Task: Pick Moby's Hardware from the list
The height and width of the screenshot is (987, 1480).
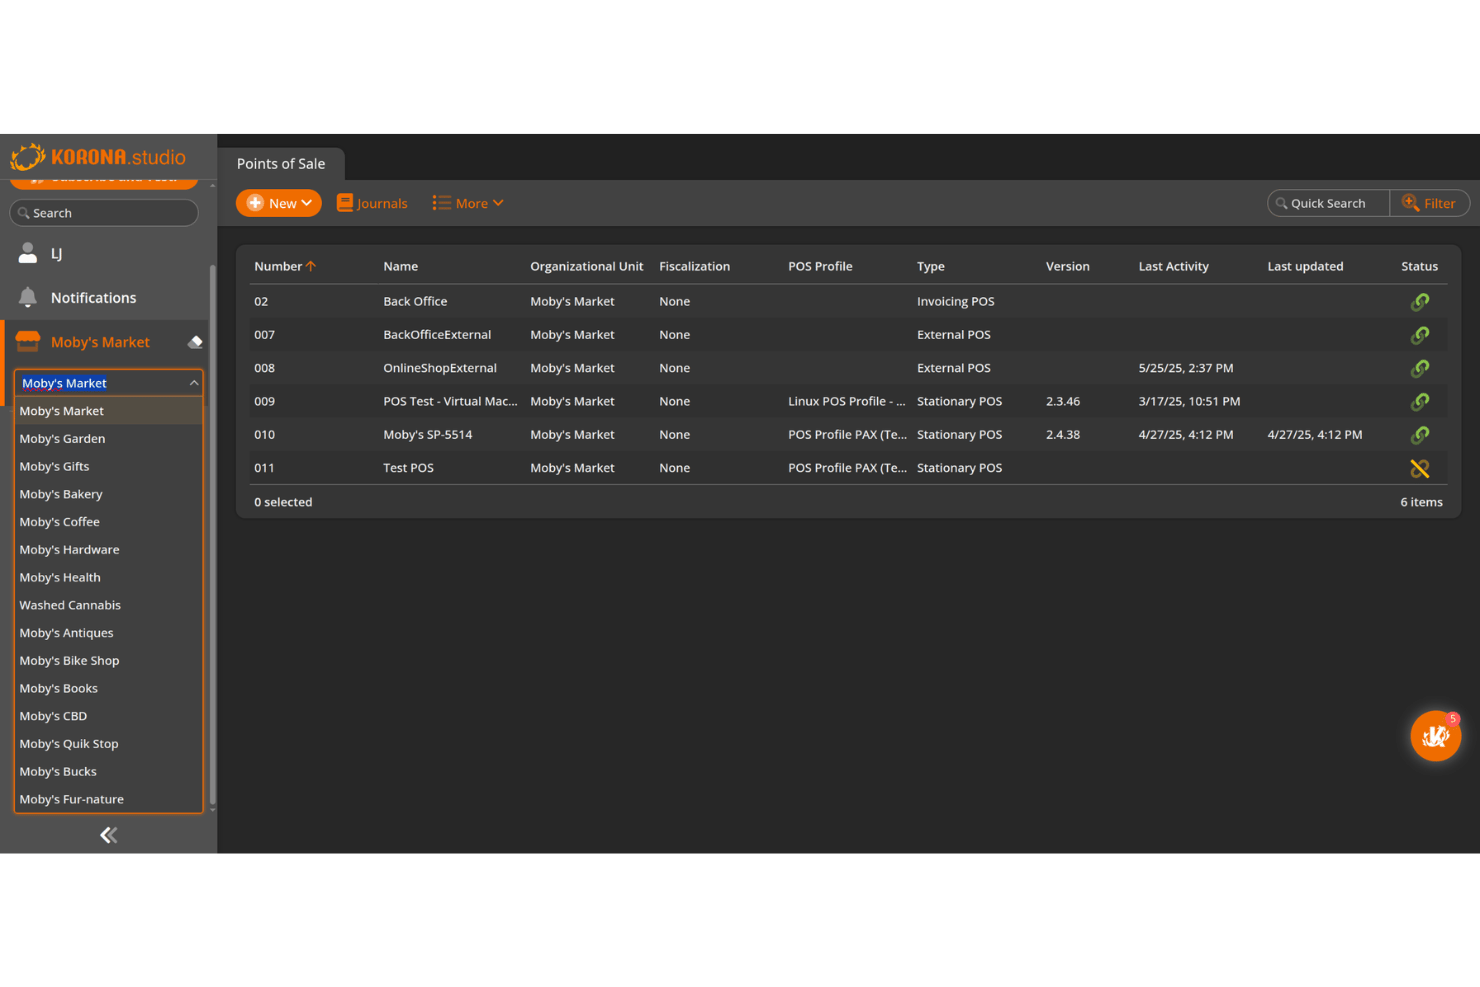Action: [x=109, y=550]
